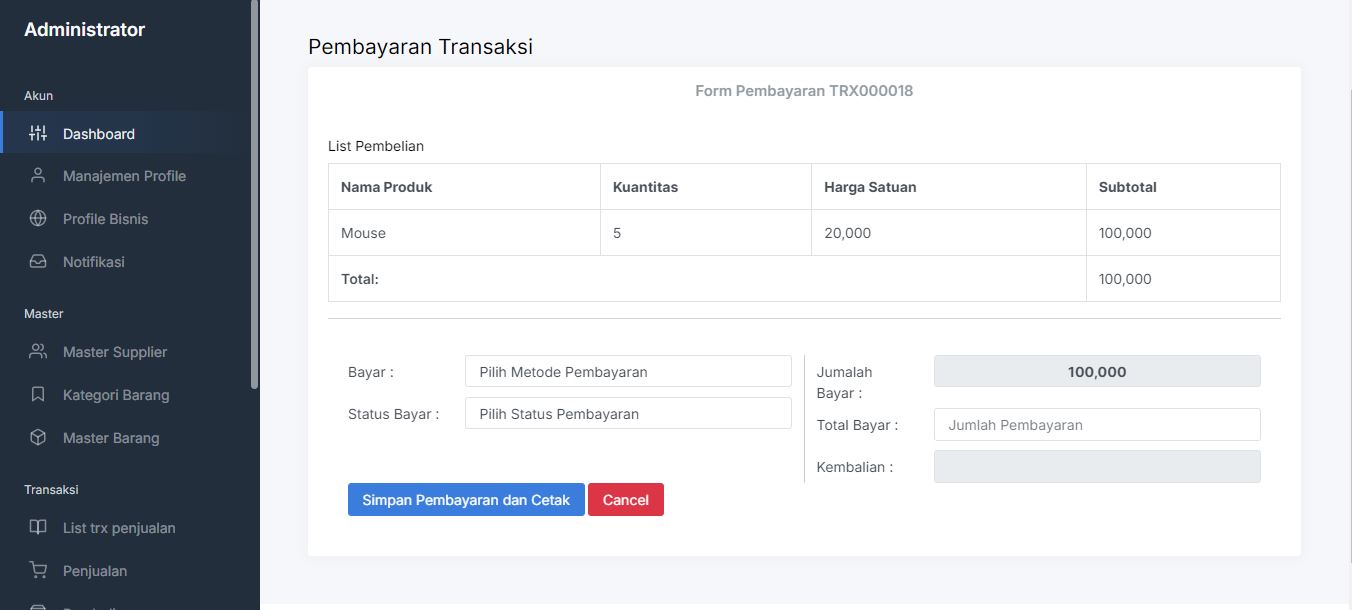
Task: Select Kategori Barang from the sidebar
Action: 116,395
